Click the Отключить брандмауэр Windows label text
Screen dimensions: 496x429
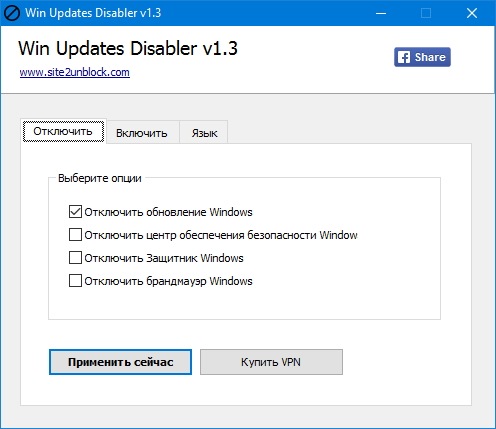click(168, 281)
